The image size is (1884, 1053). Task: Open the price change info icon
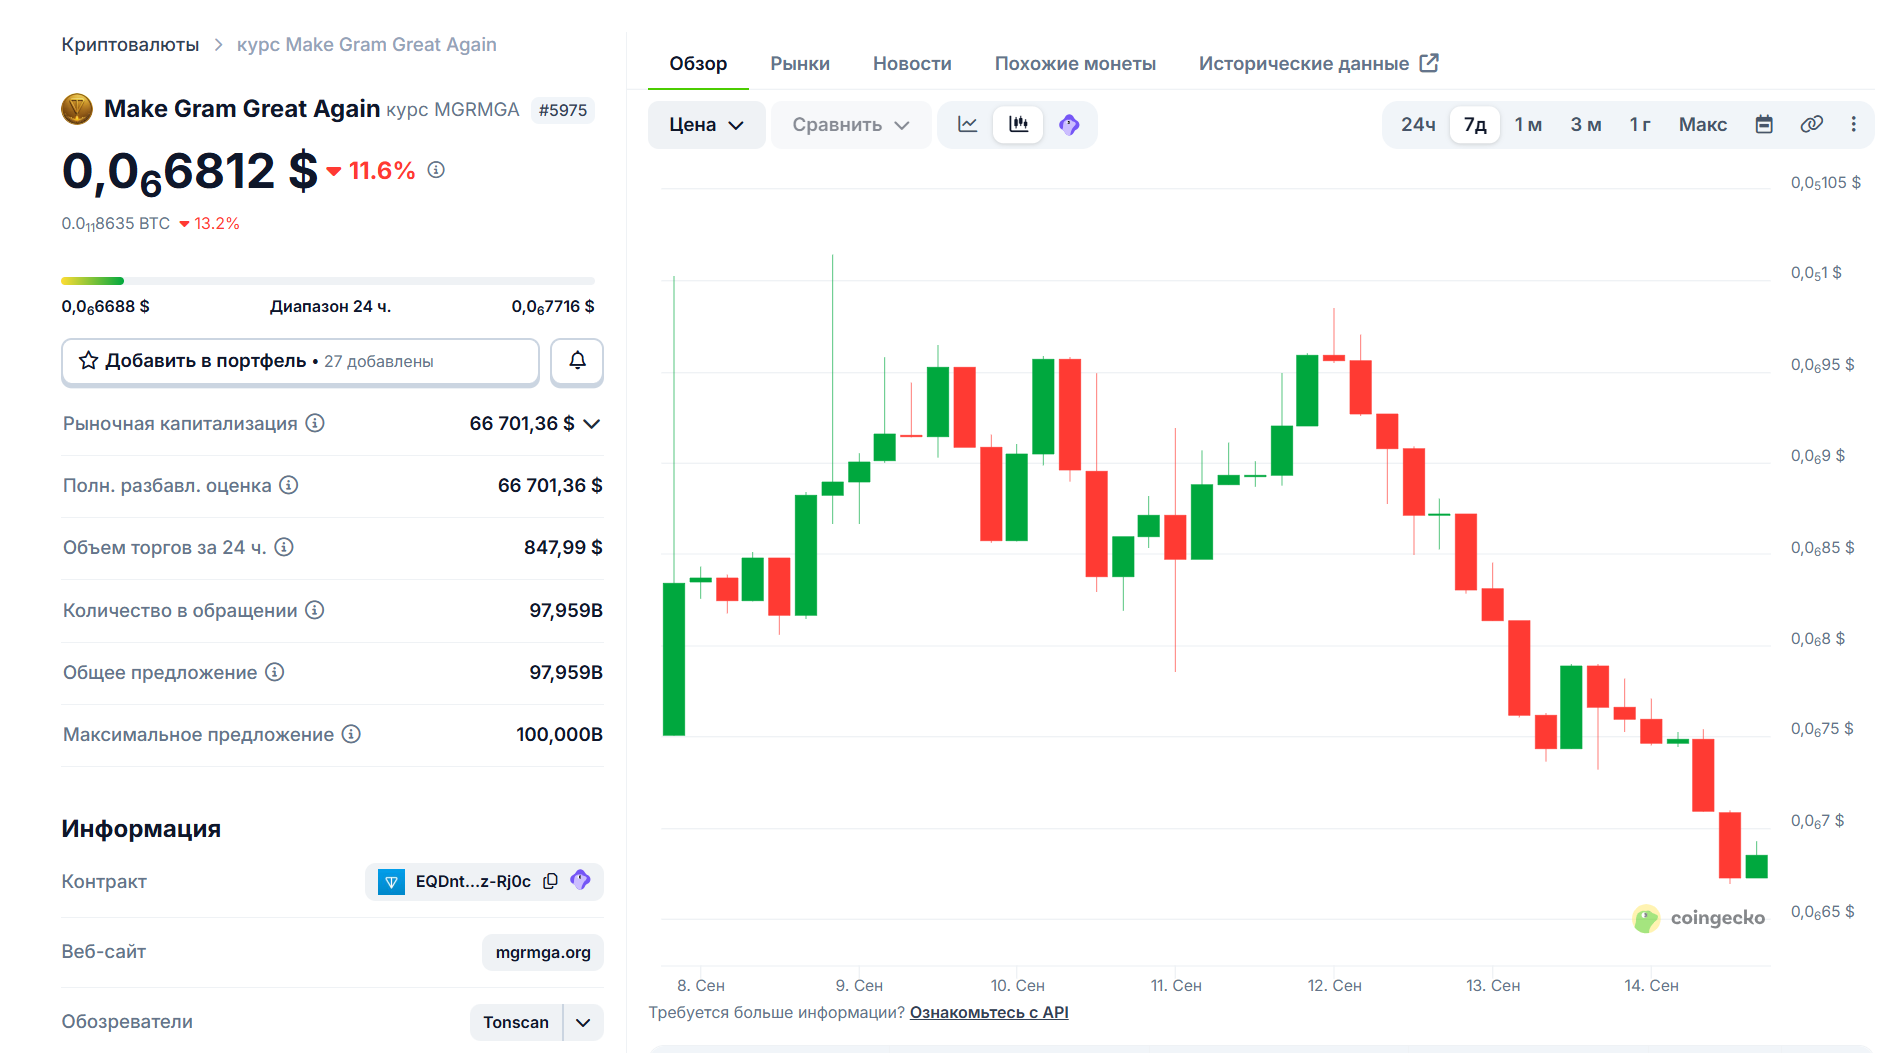point(436,170)
